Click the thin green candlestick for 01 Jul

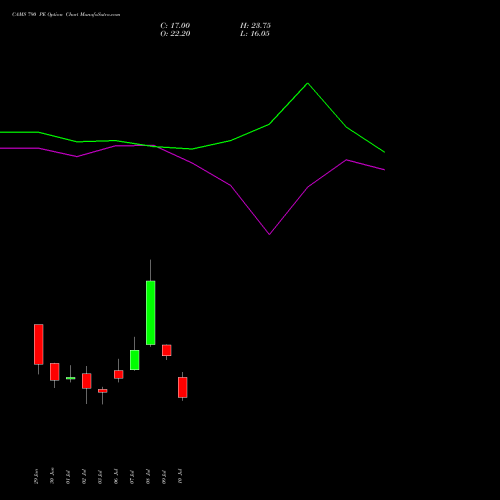[71, 378]
